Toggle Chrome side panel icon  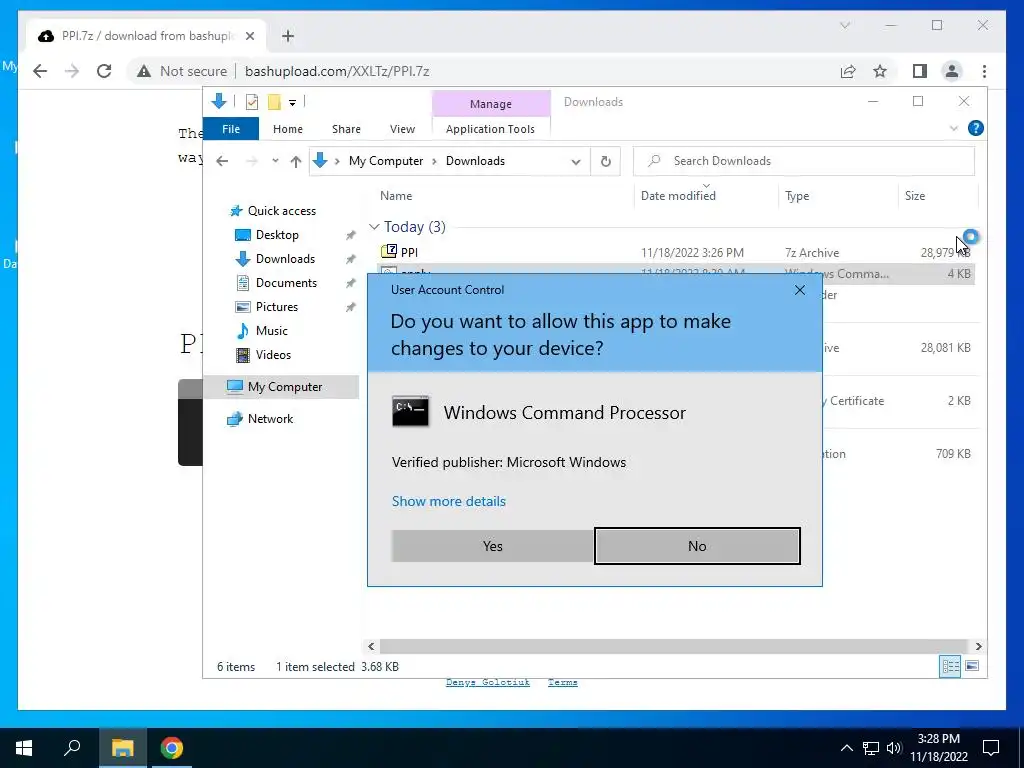tap(920, 71)
